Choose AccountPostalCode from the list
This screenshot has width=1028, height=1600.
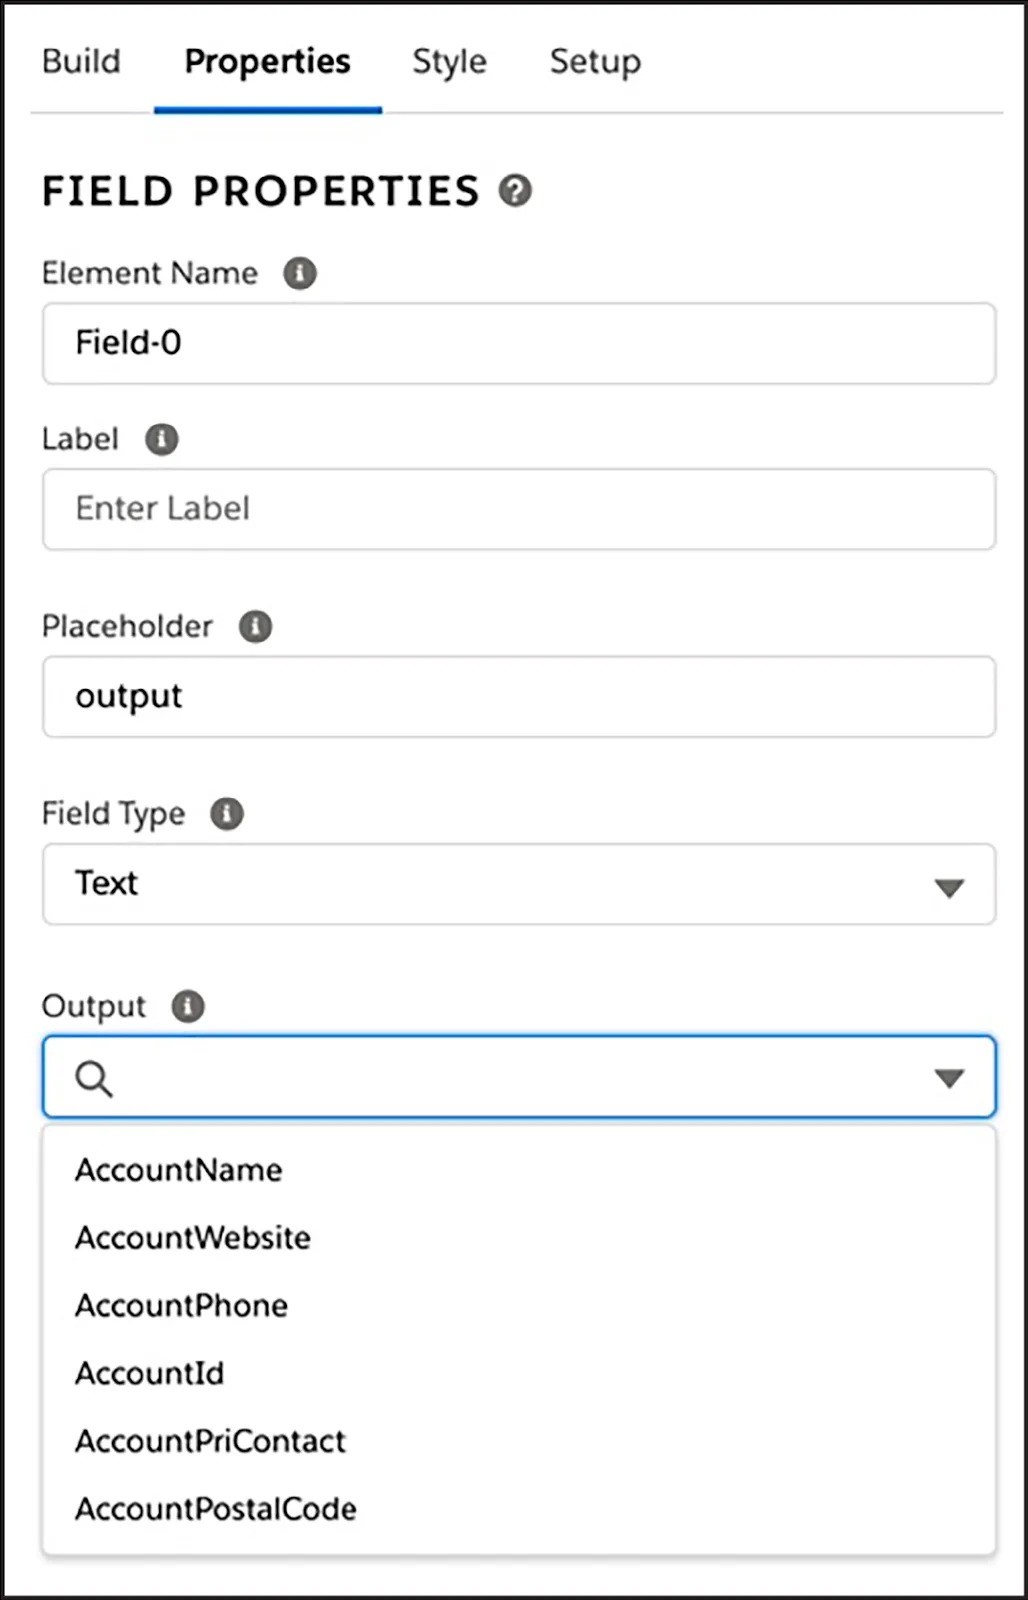pos(216,1509)
